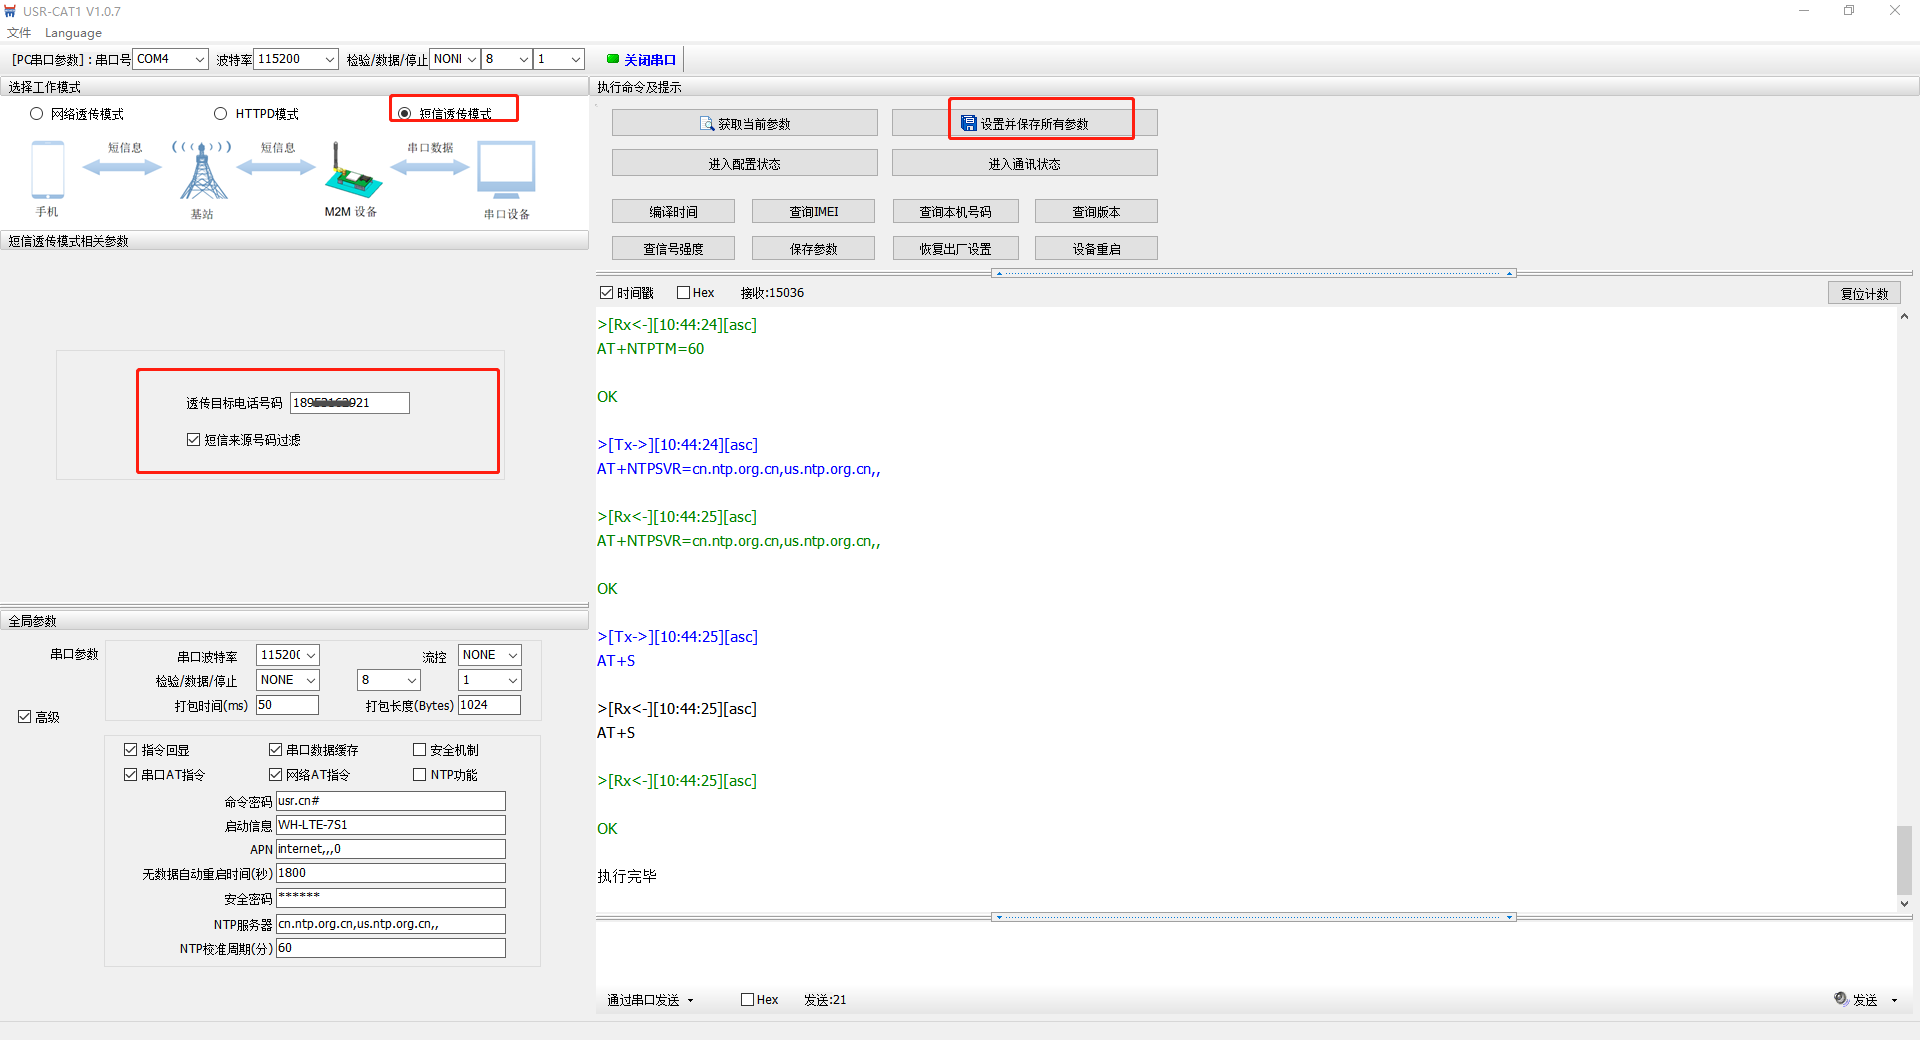Screen dimensions: 1920x1040
Task: Click the scroll-up arrow of the log
Action: [1904, 316]
